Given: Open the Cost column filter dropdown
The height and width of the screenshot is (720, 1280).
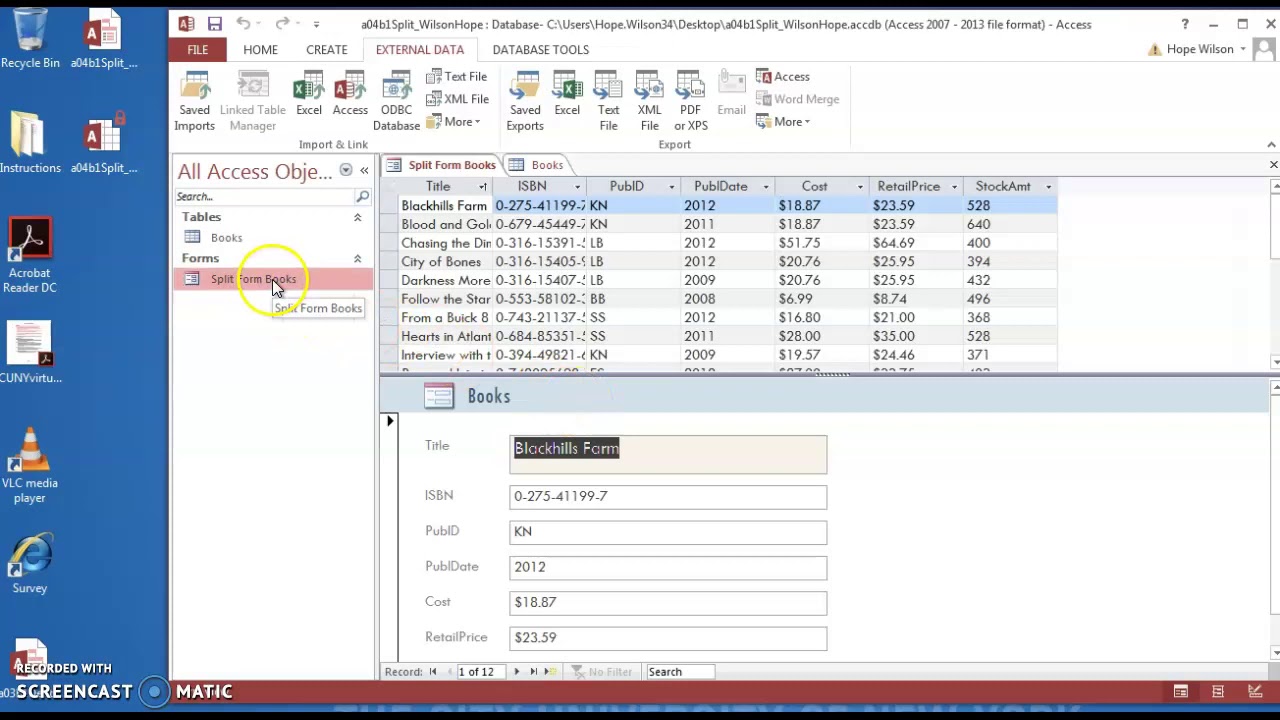Looking at the screenshot, I should pyautogui.click(x=859, y=187).
